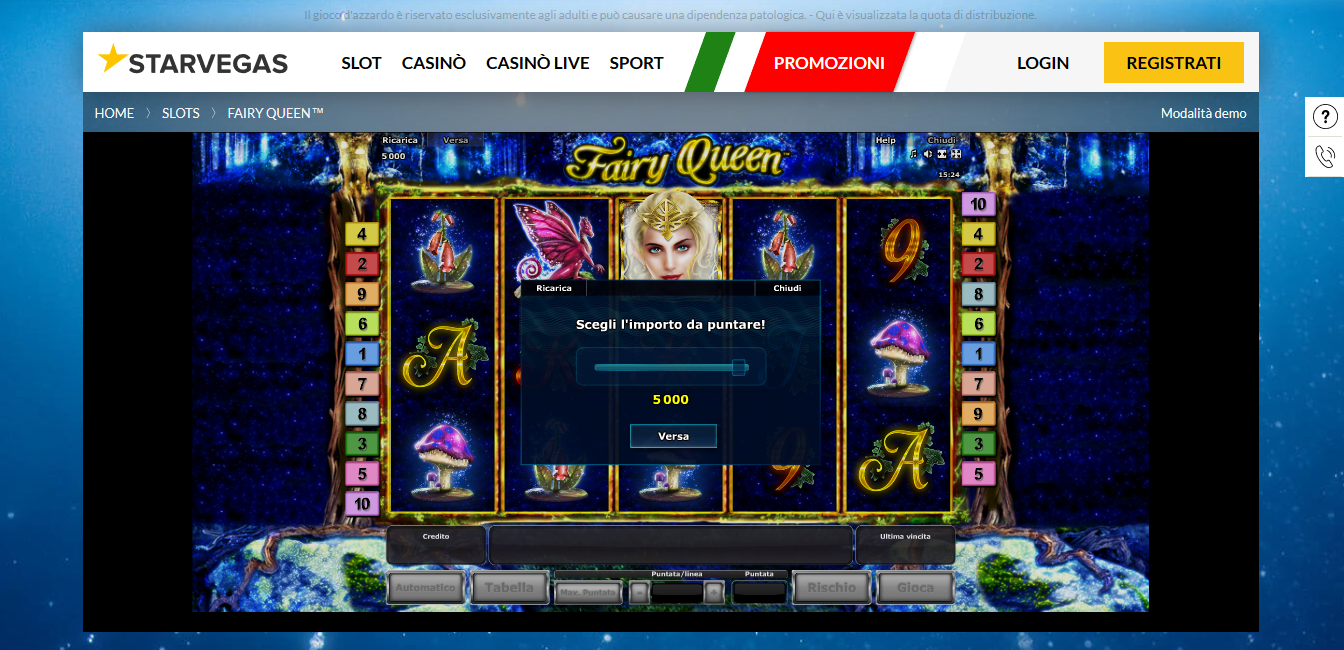
Task: Click the Registrati button
Action: click(1174, 63)
